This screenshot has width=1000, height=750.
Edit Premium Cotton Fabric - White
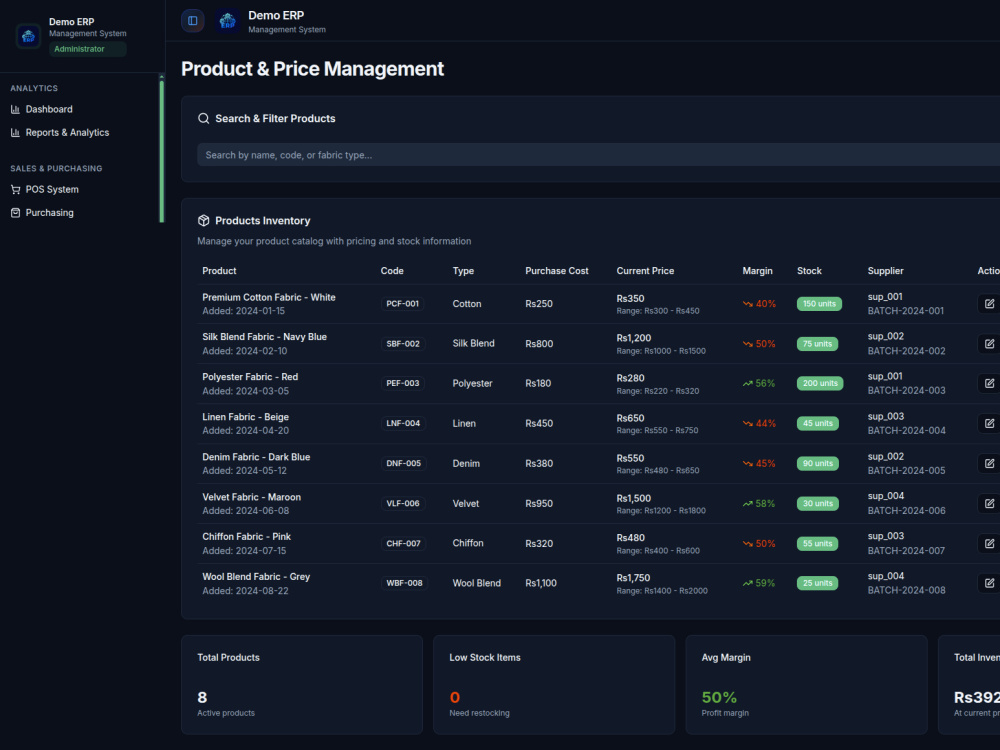(989, 304)
